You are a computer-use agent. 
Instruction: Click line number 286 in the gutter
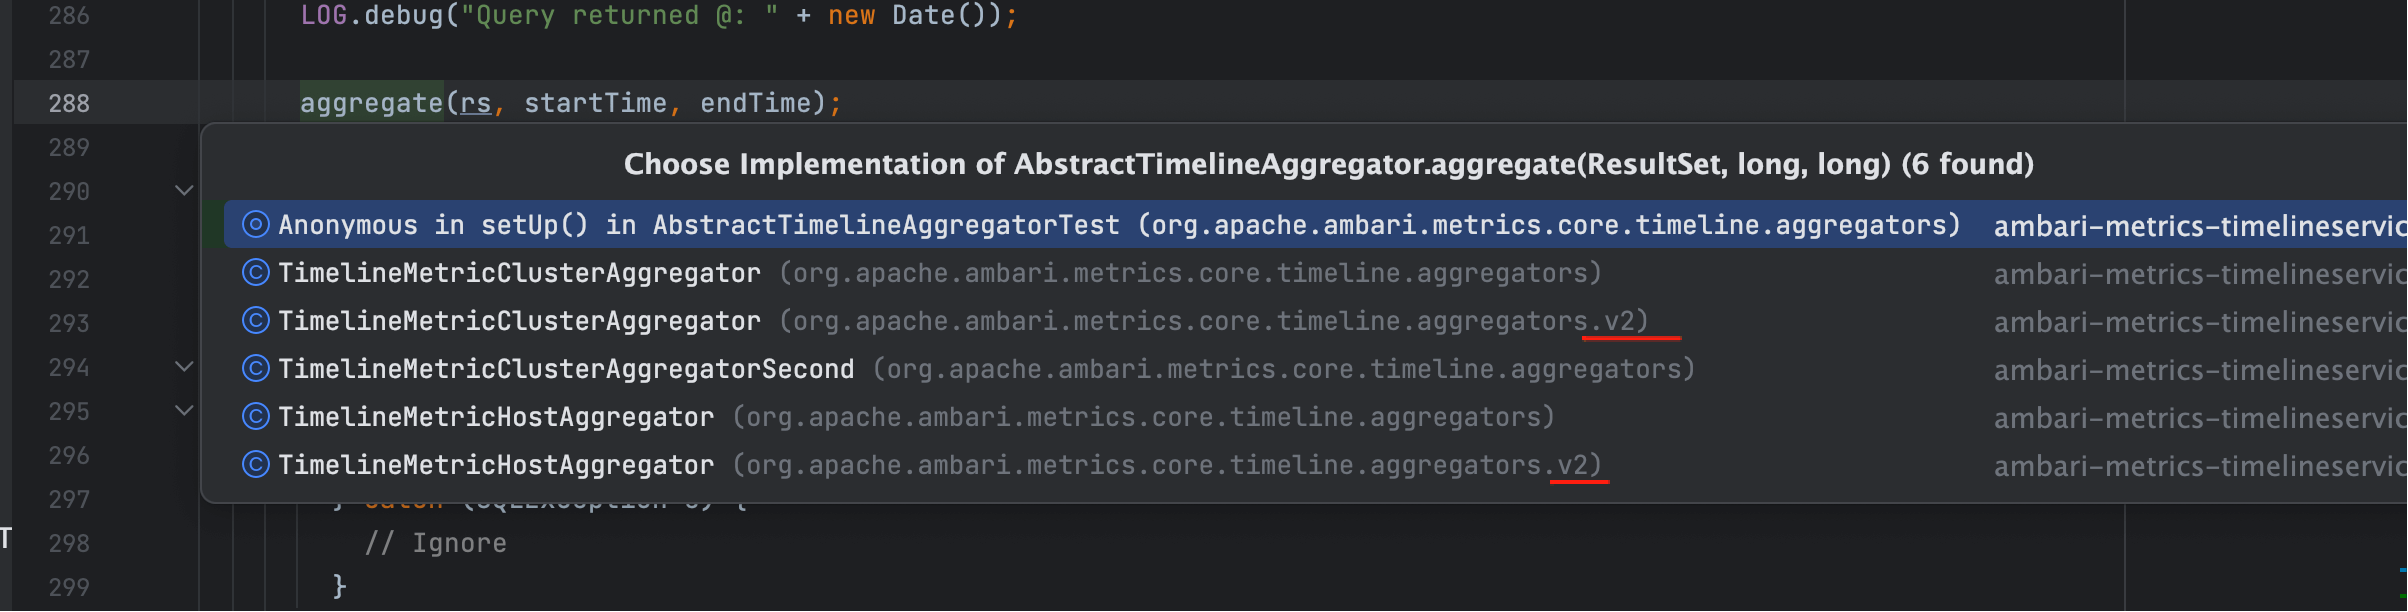tap(69, 15)
